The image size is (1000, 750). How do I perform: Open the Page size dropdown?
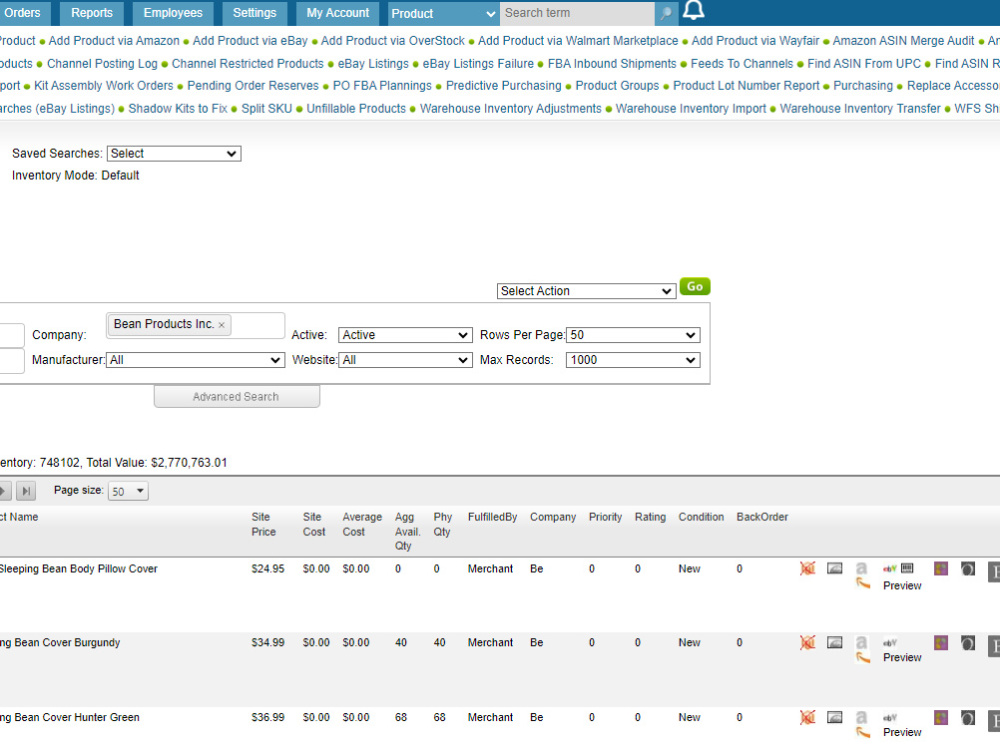(128, 491)
